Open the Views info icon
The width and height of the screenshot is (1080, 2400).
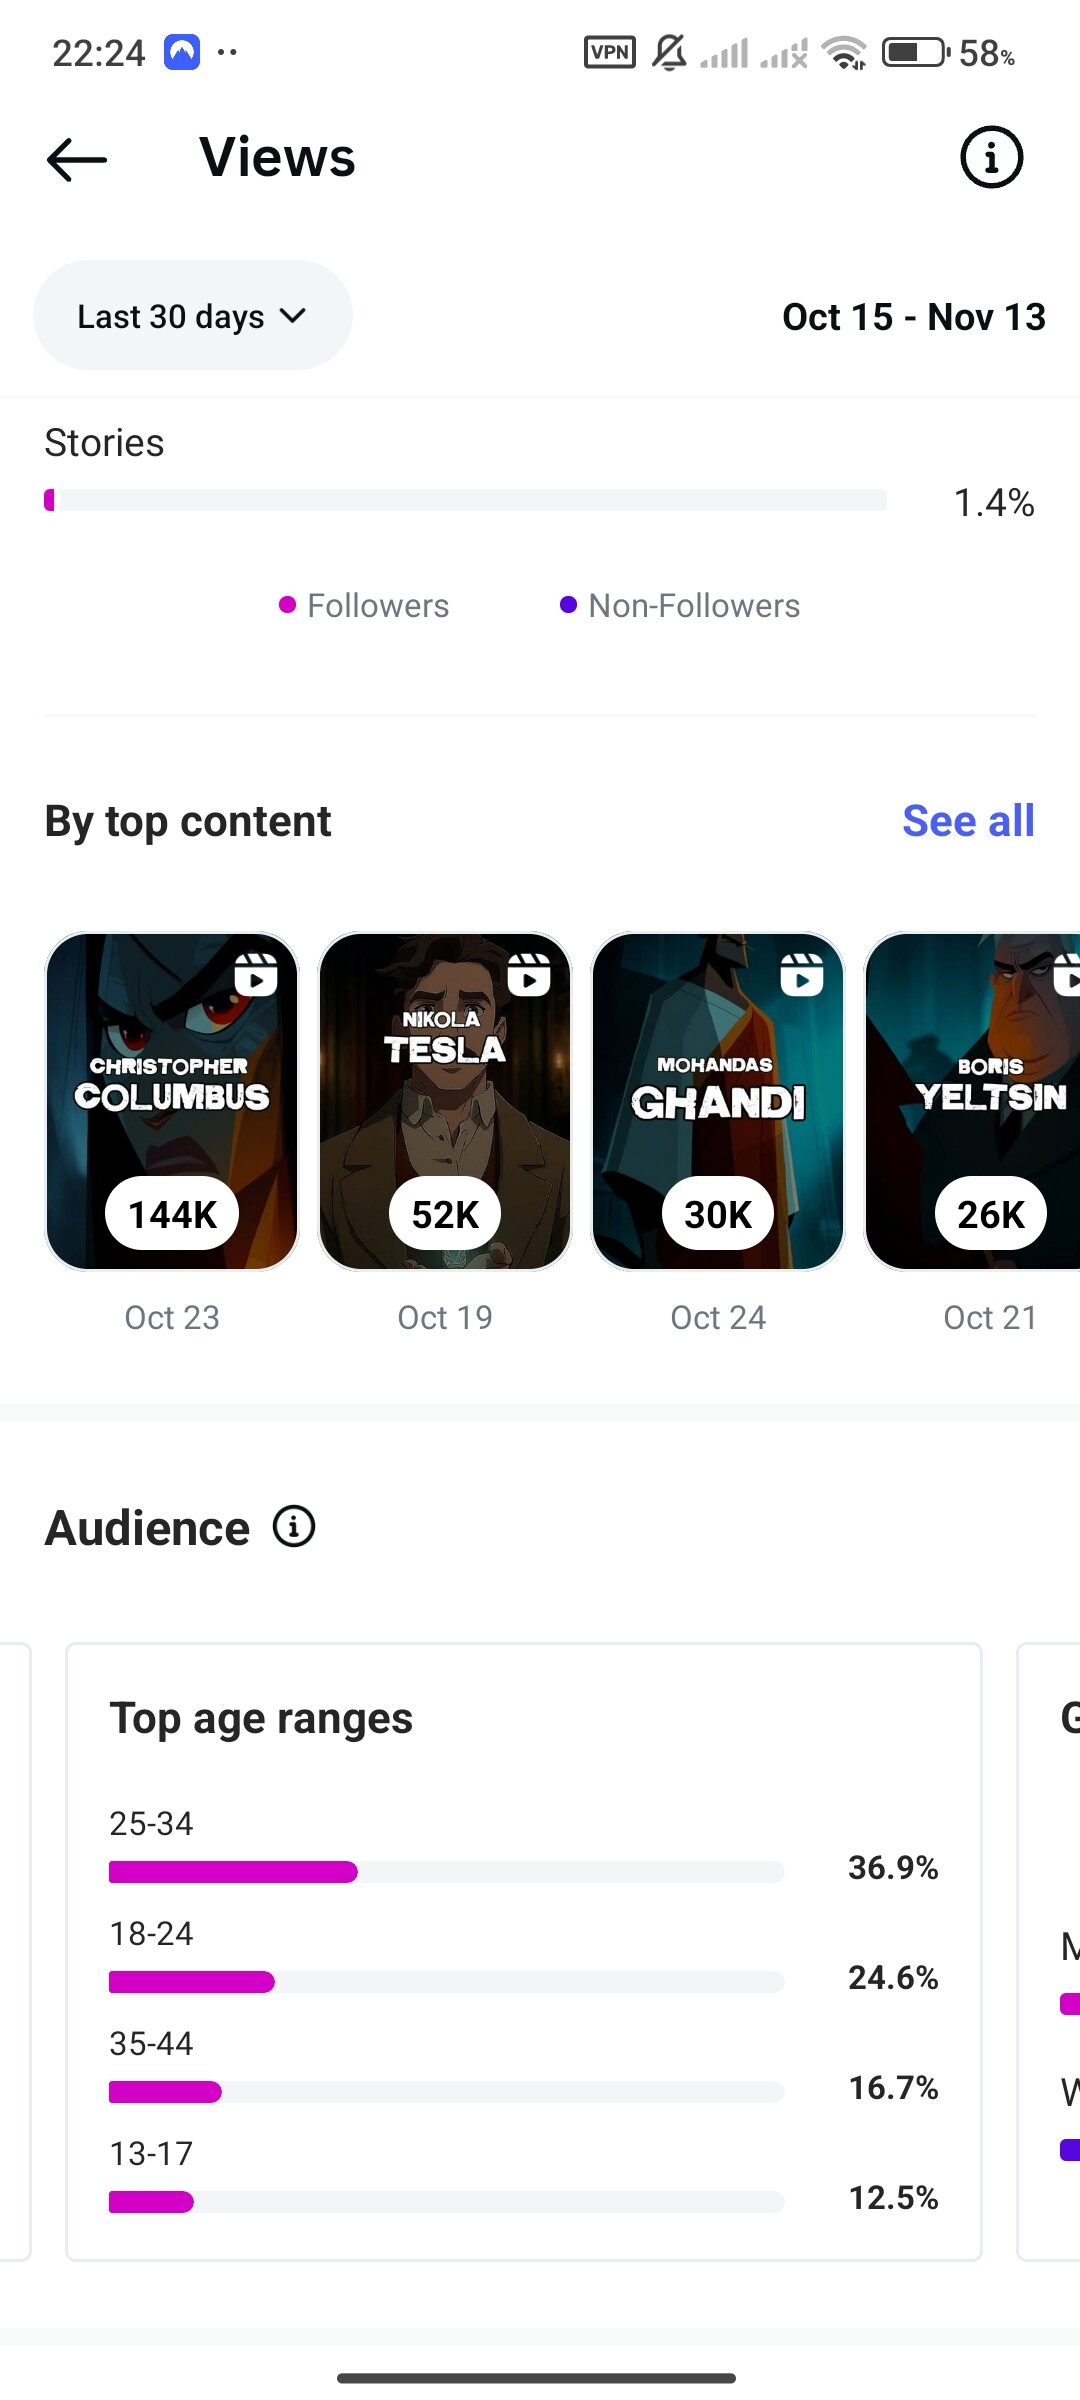click(991, 158)
